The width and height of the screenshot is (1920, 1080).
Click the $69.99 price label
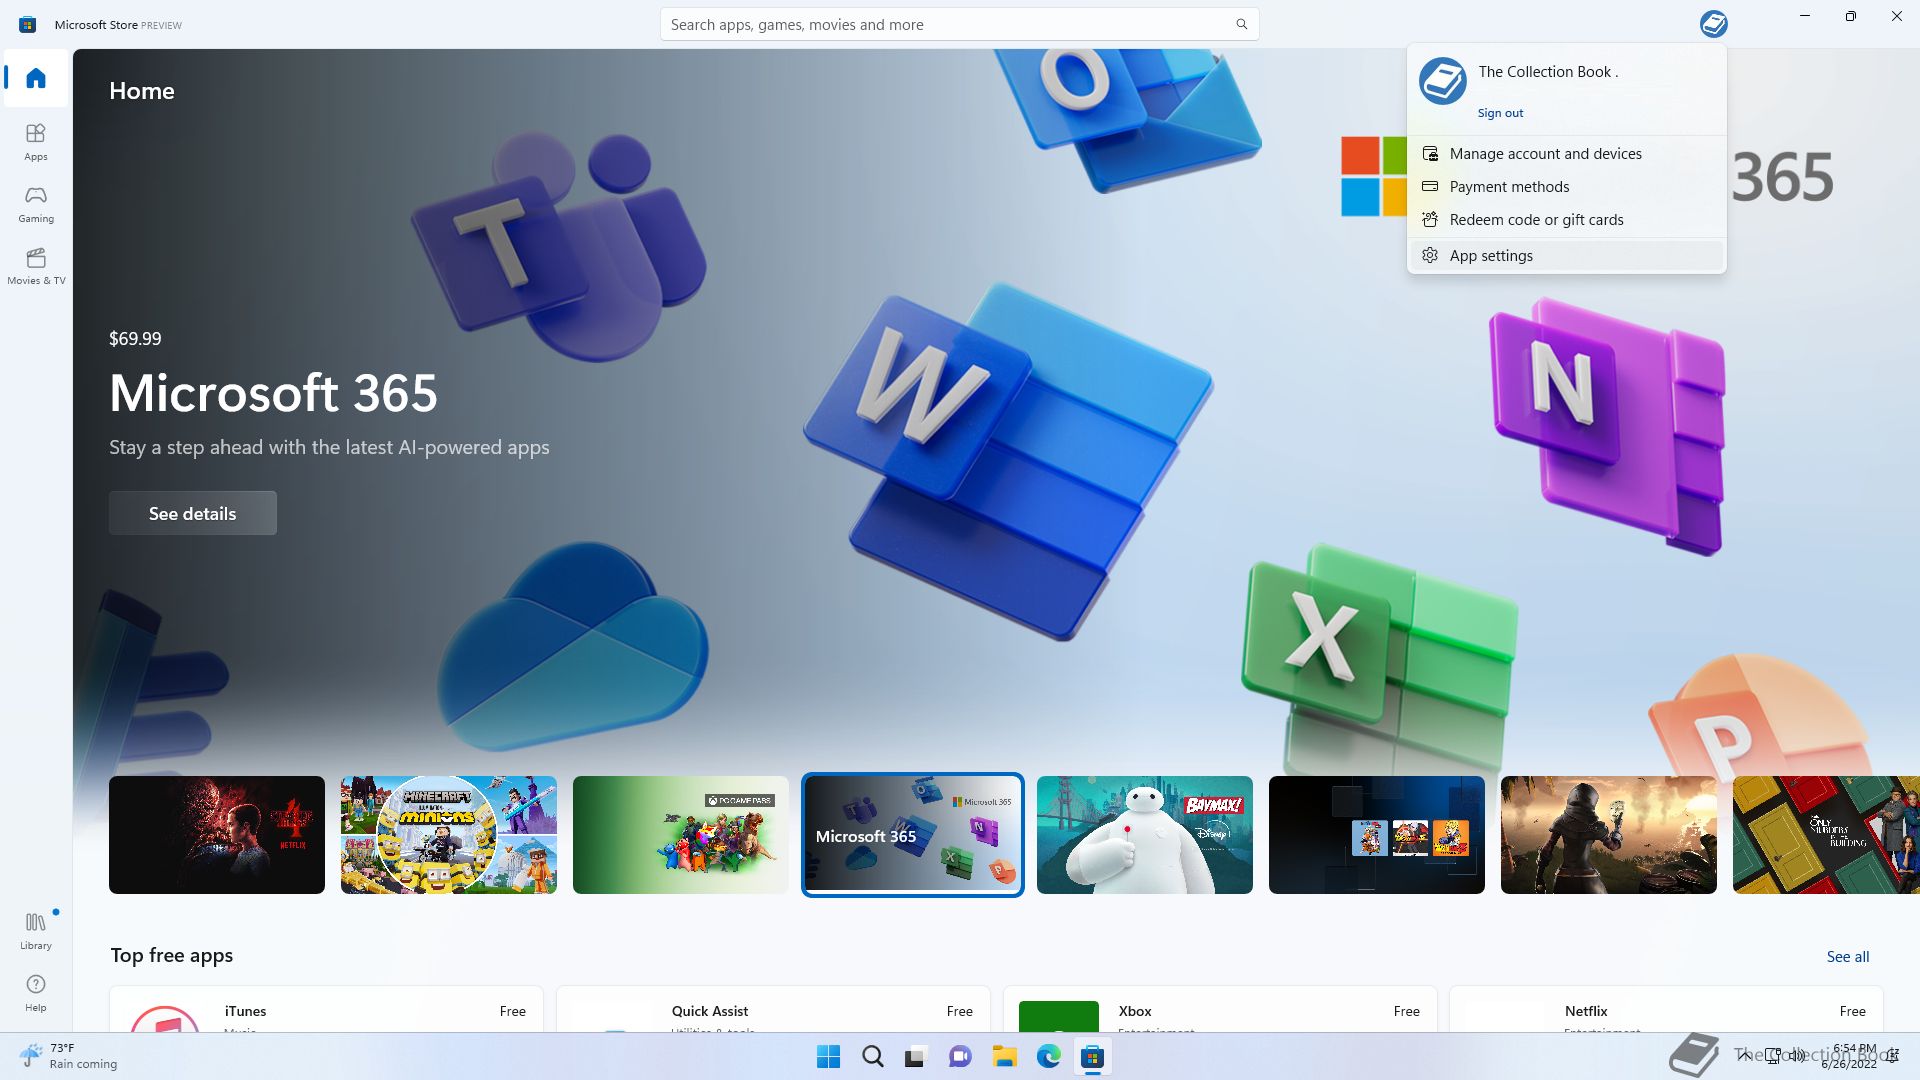(135, 339)
